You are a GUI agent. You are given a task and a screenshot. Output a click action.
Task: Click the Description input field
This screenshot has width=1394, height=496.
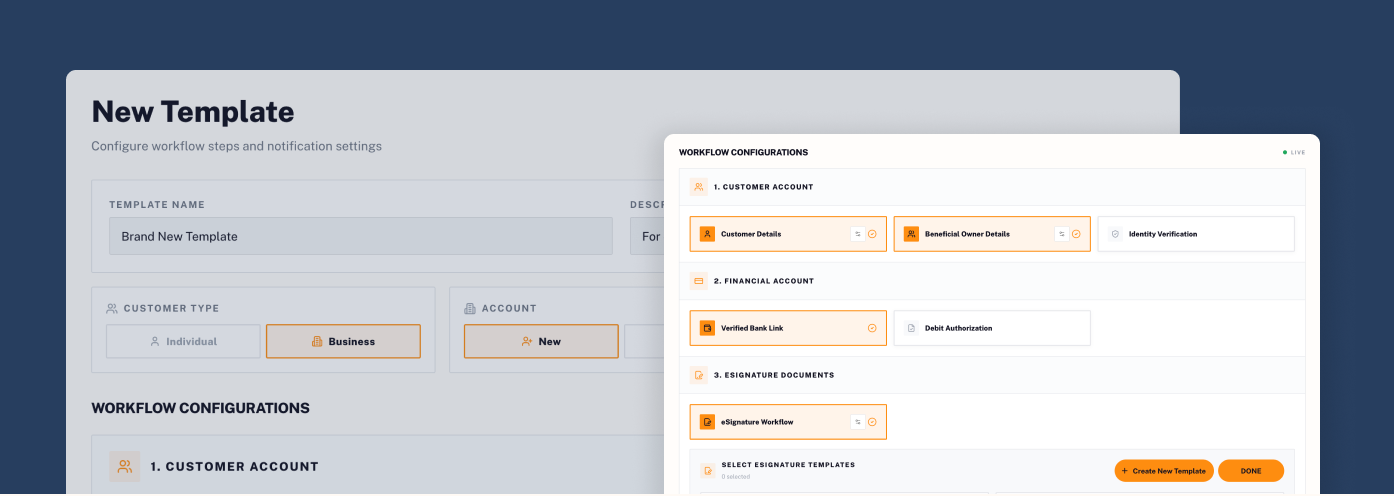(x=647, y=236)
